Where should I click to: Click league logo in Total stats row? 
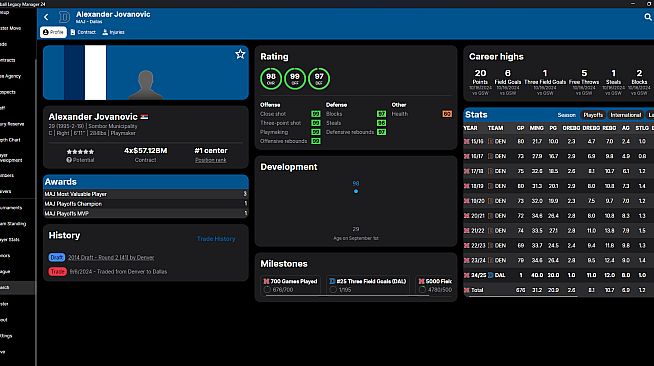pyautogui.click(x=467, y=290)
